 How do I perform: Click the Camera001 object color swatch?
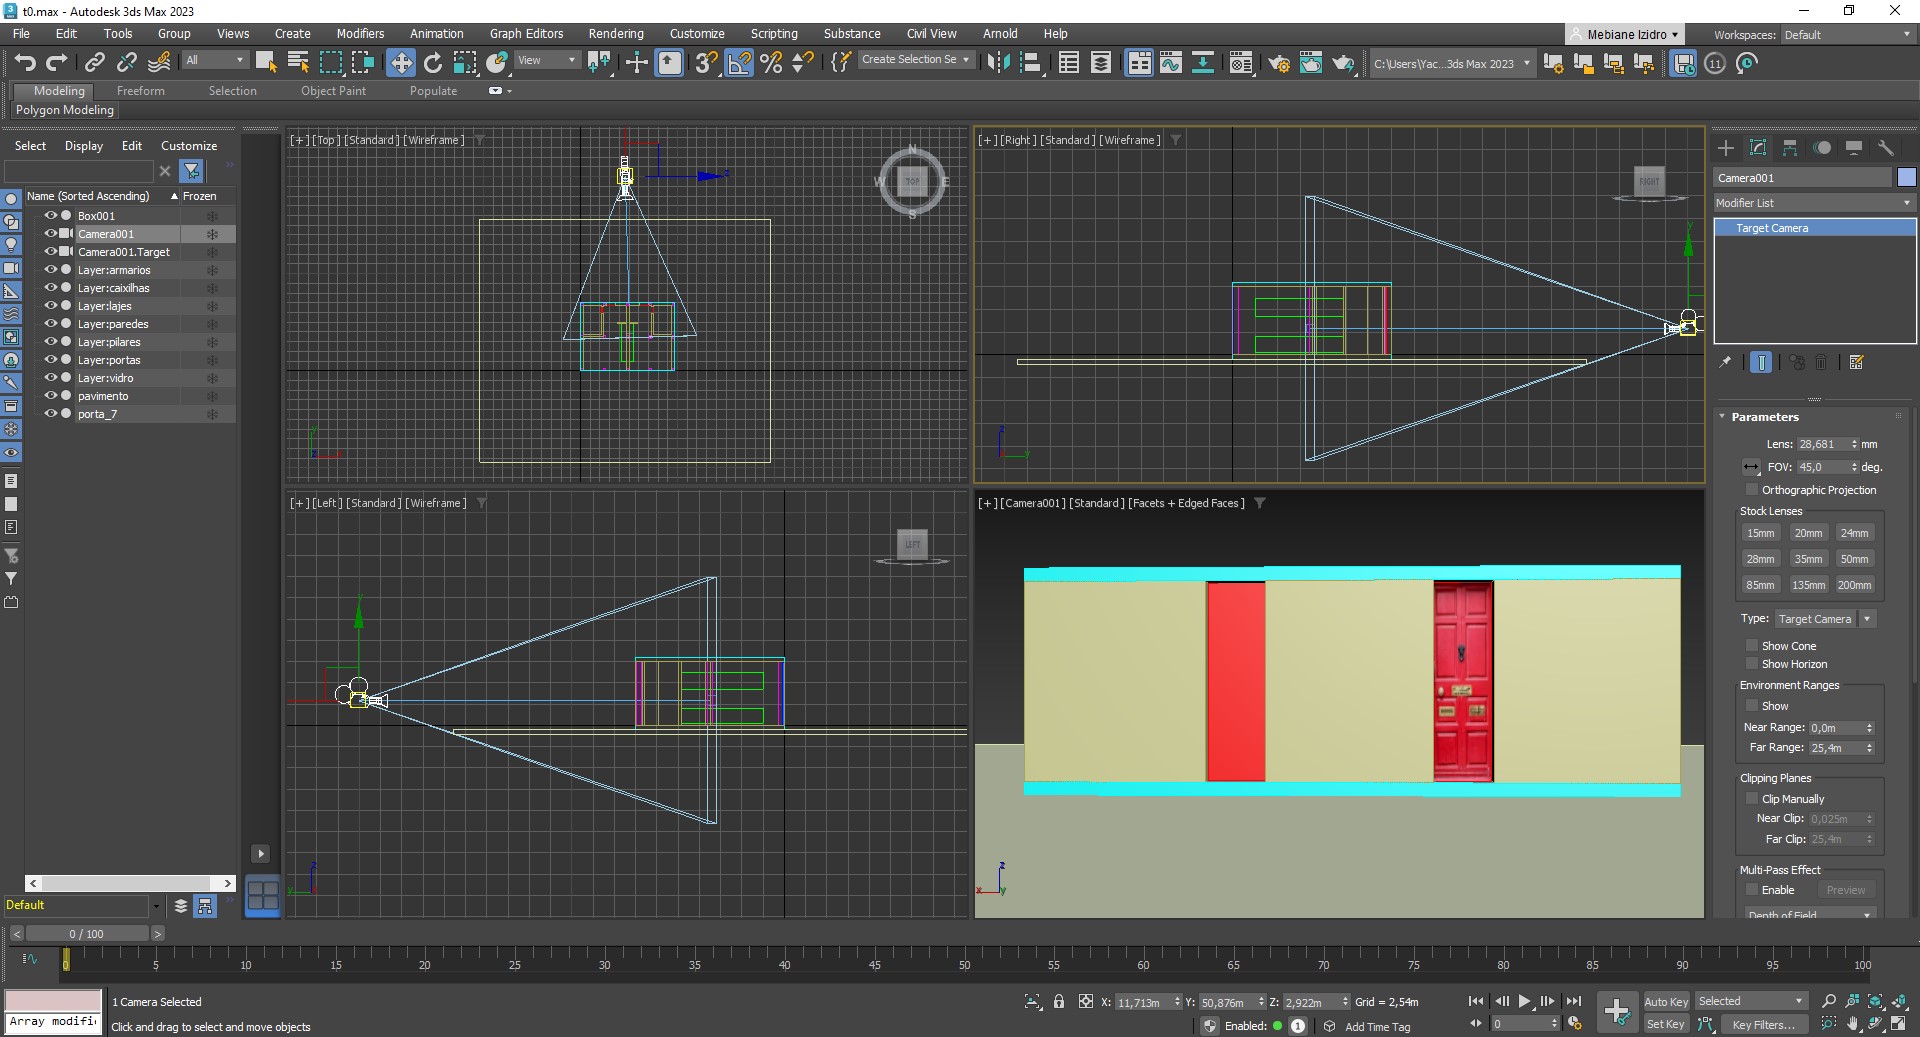coord(1906,178)
